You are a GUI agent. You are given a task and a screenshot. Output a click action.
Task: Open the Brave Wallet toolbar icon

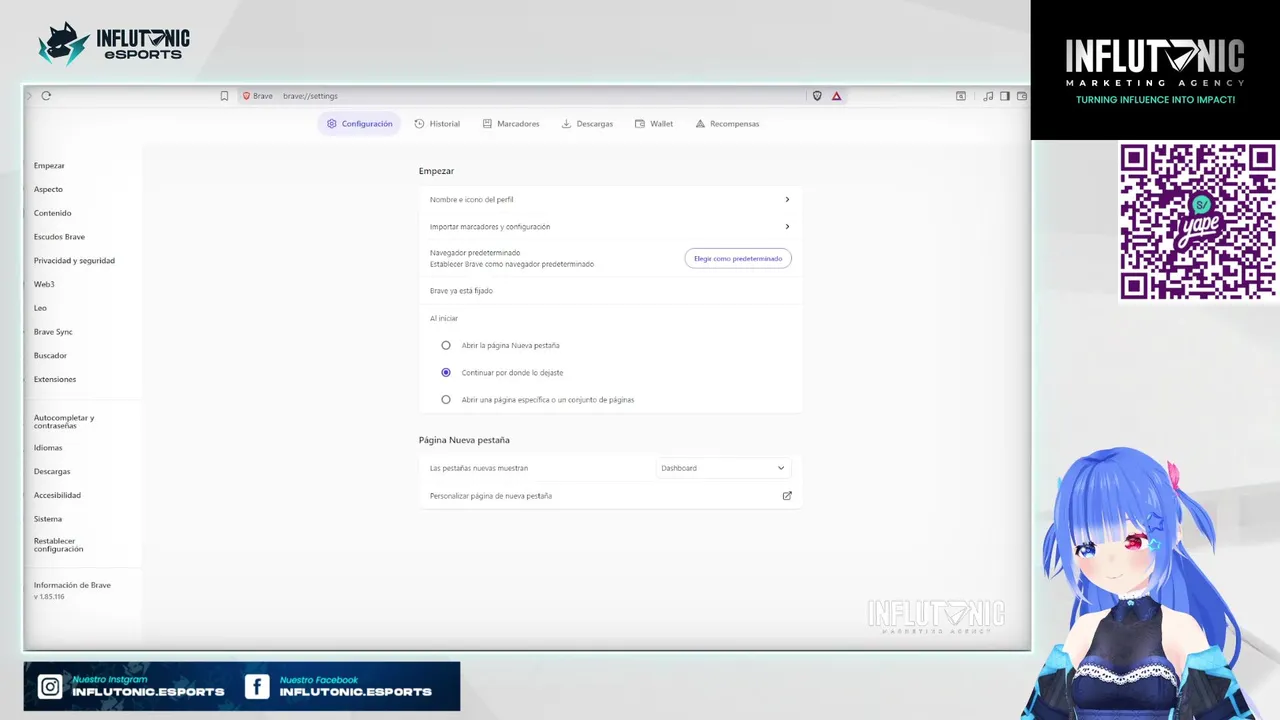(1022, 96)
